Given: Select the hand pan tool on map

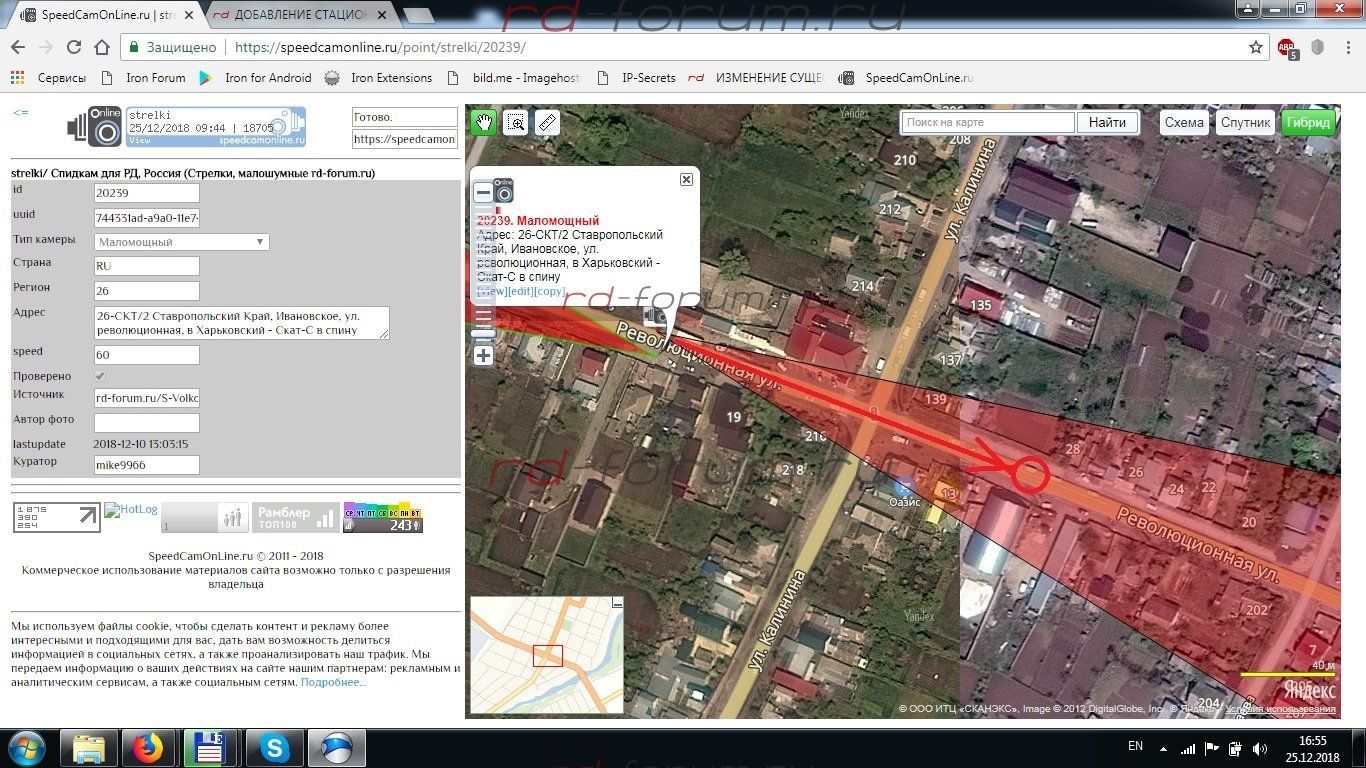Looking at the screenshot, I should 484,122.
